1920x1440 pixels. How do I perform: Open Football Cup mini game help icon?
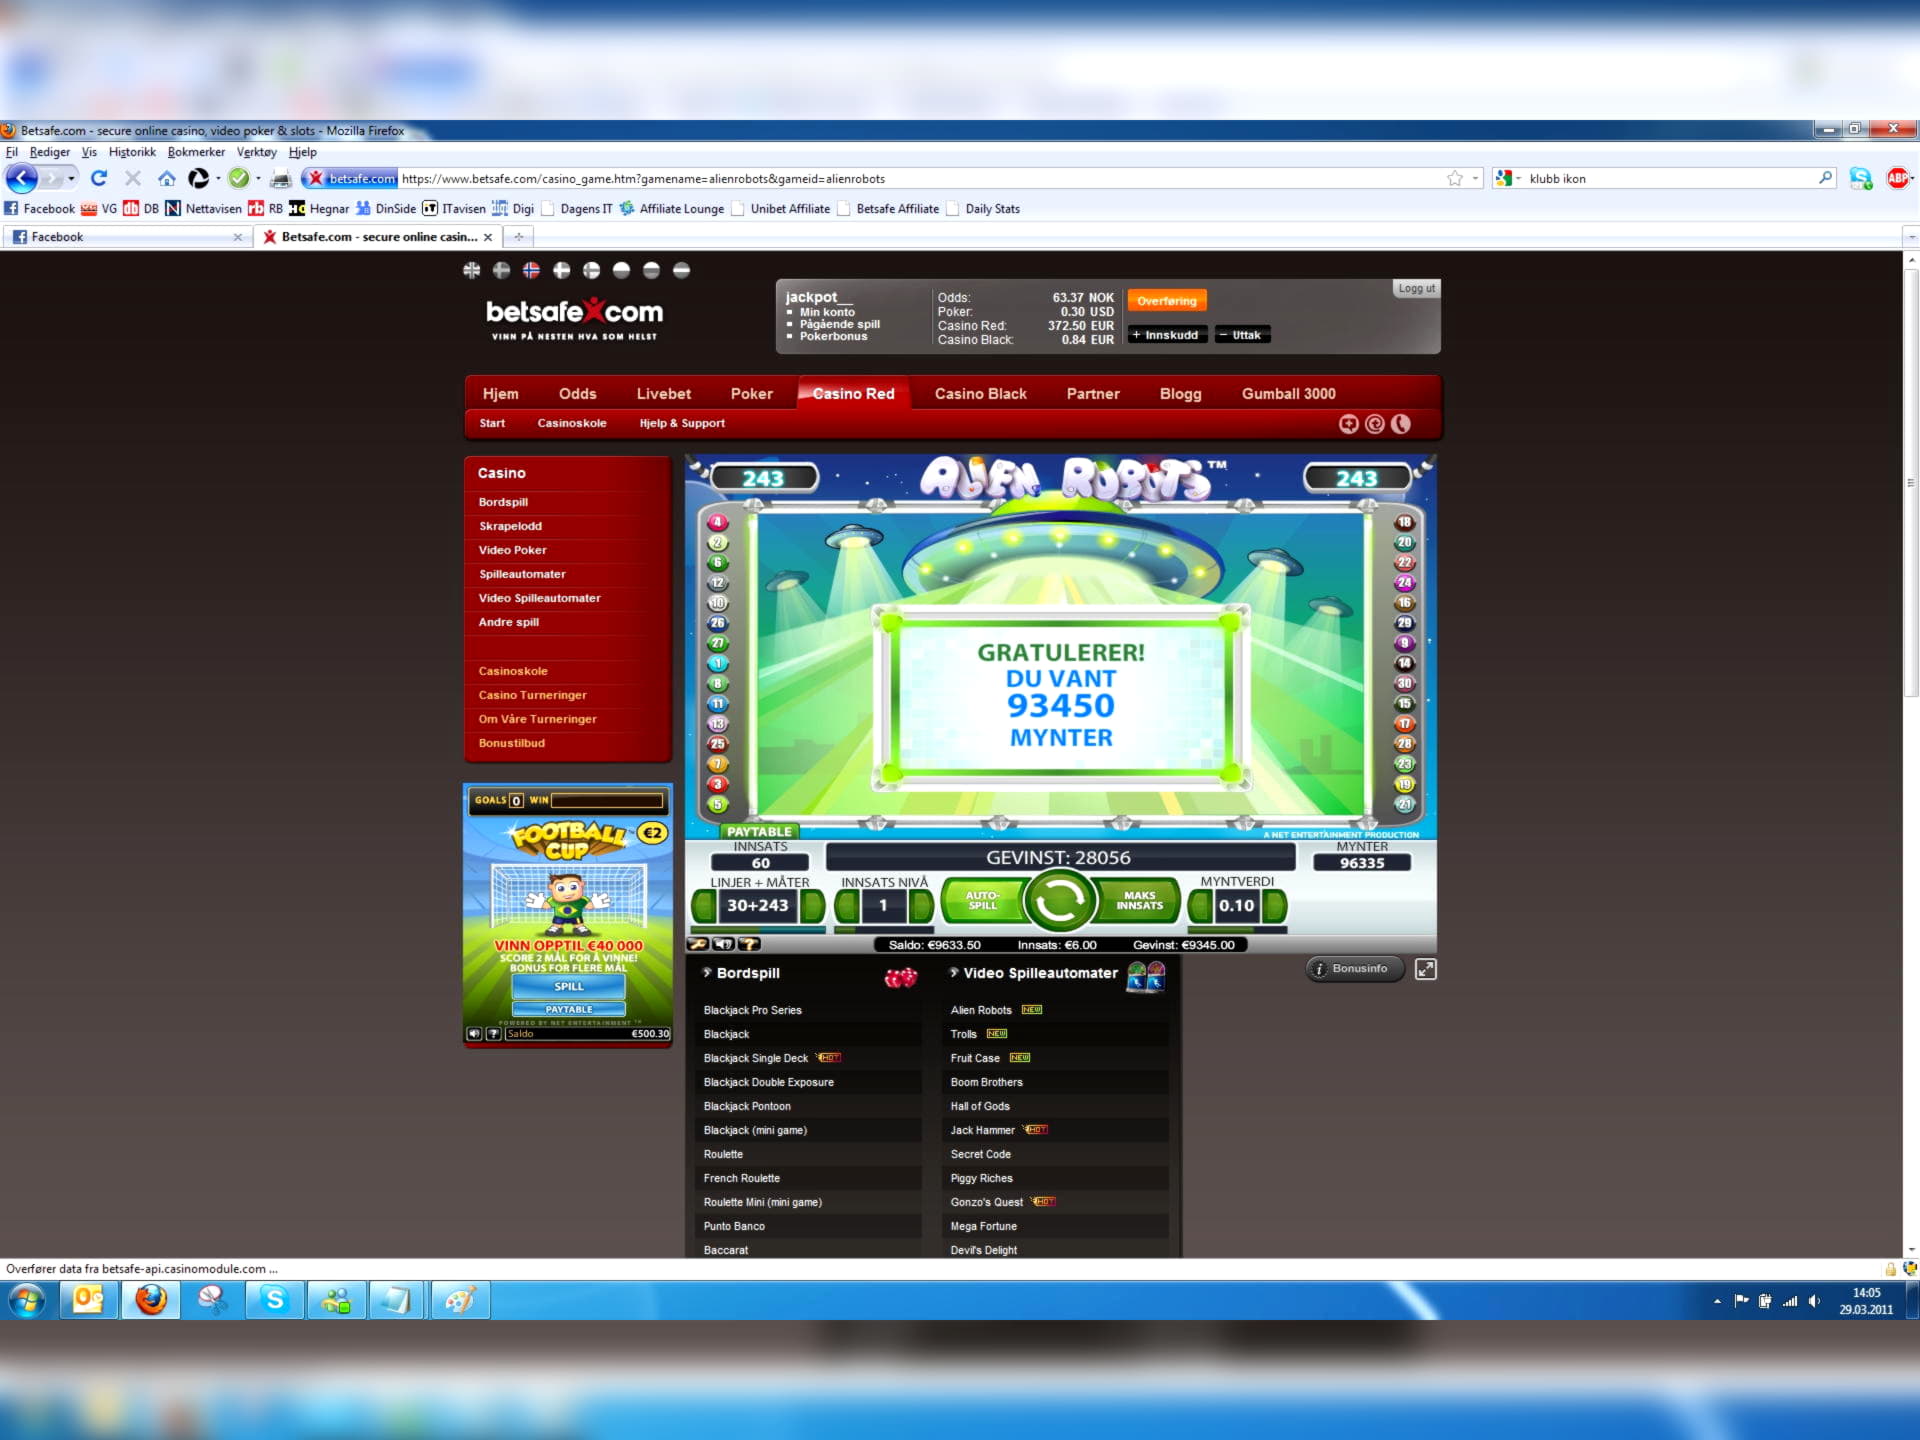[494, 1034]
